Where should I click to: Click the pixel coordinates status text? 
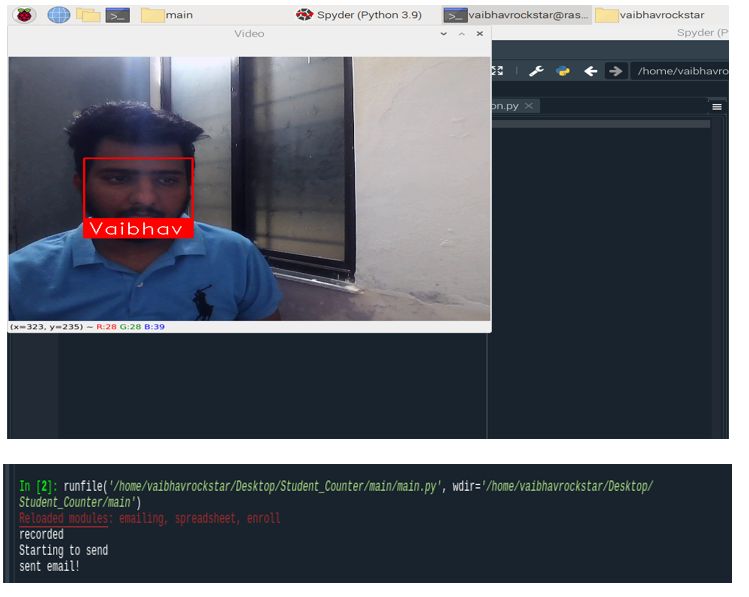pos(46,327)
